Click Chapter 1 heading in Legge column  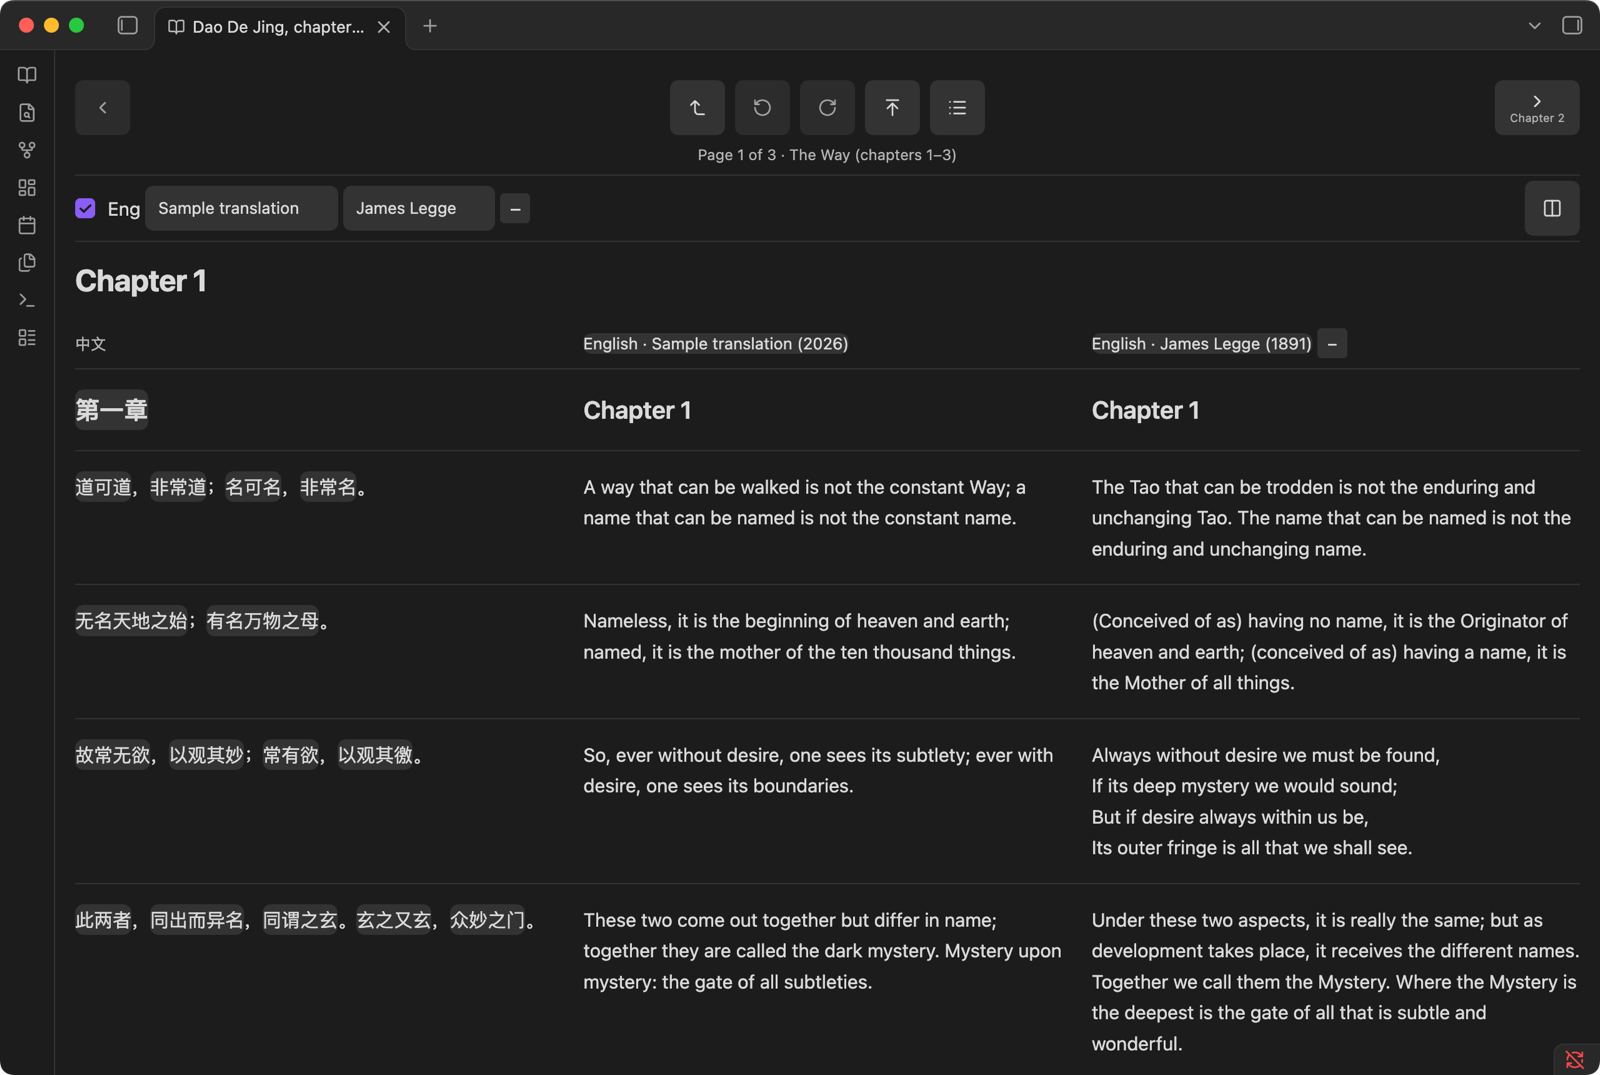click(1145, 410)
